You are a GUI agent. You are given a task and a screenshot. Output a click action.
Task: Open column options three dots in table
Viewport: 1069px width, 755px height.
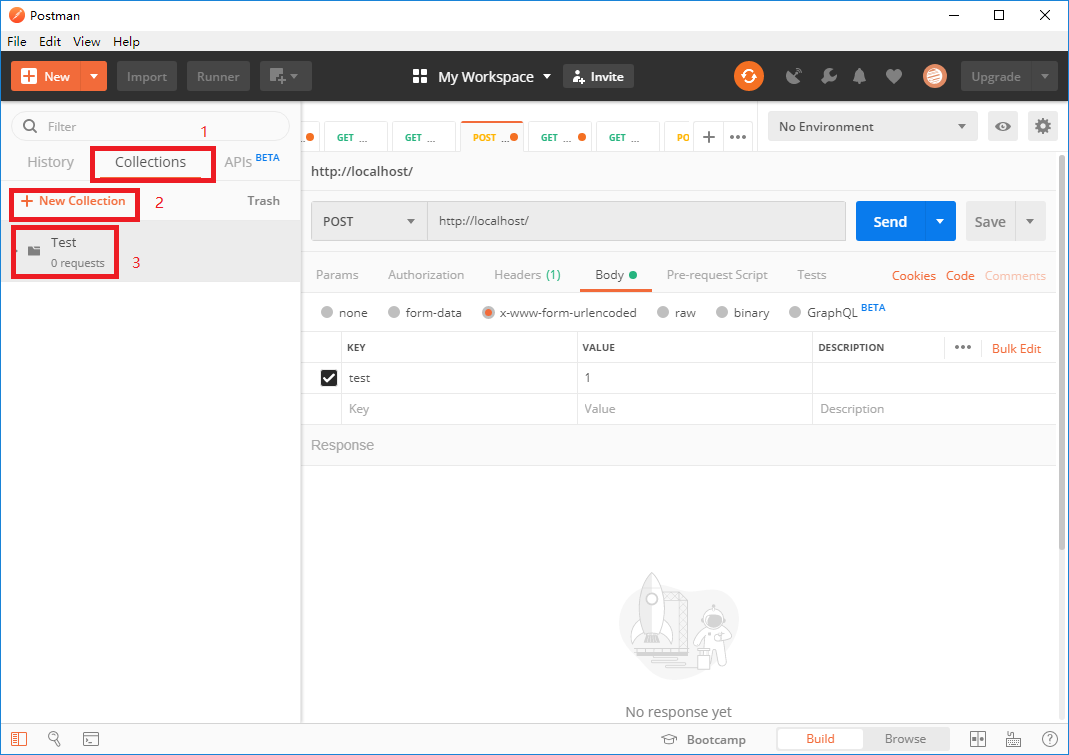click(x=963, y=347)
